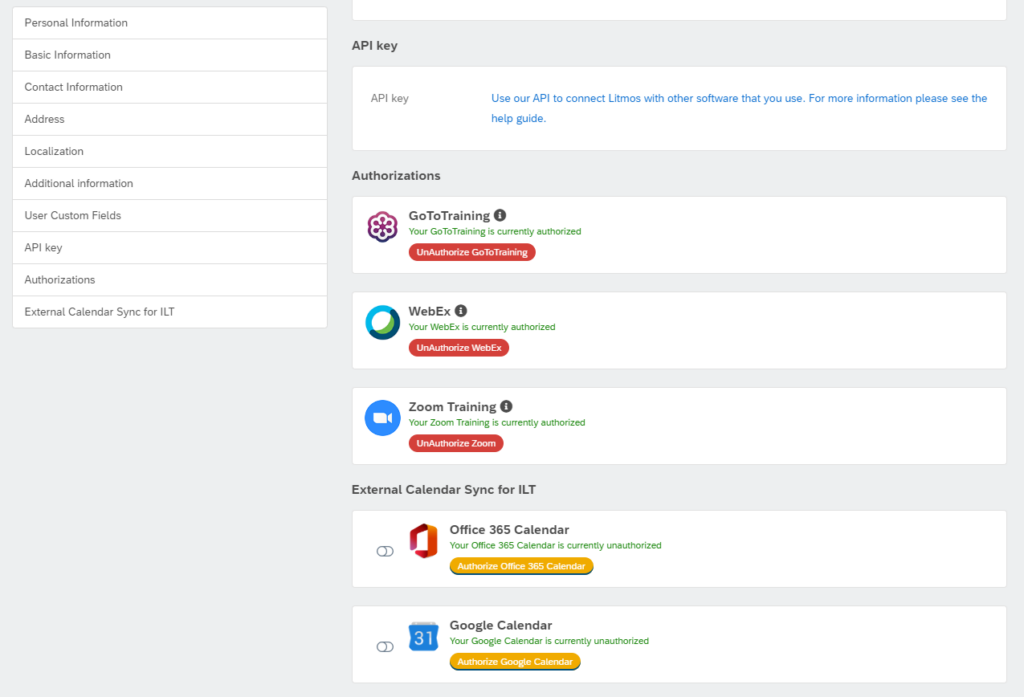This screenshot has width=1024, height=697.
Task: Open Contact Information sidebar item
Action: coord(170,87)
